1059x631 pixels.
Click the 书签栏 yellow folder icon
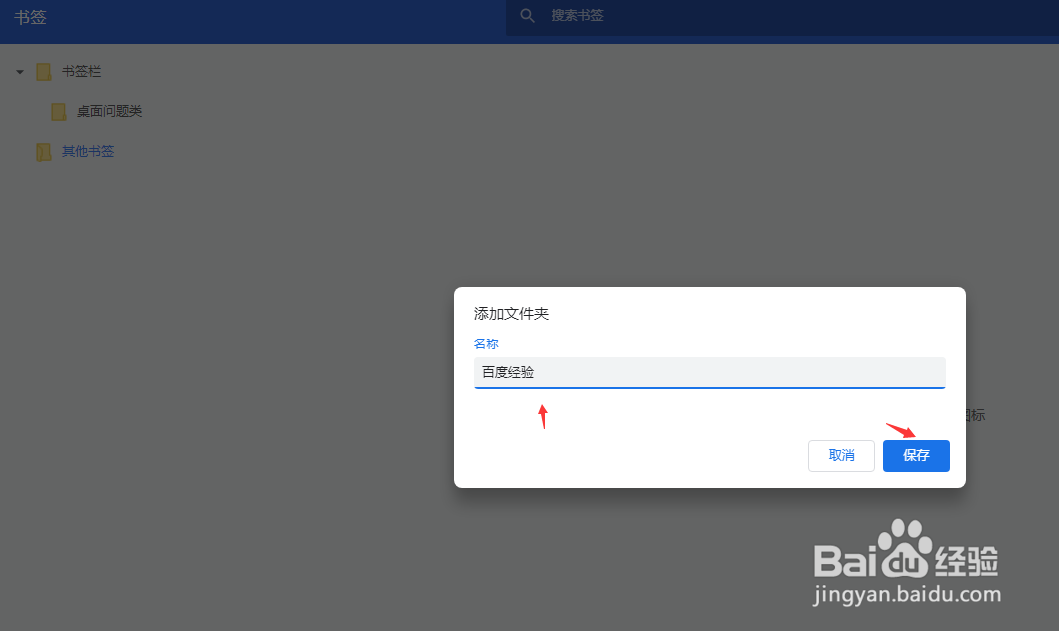(x=43, y=71)
